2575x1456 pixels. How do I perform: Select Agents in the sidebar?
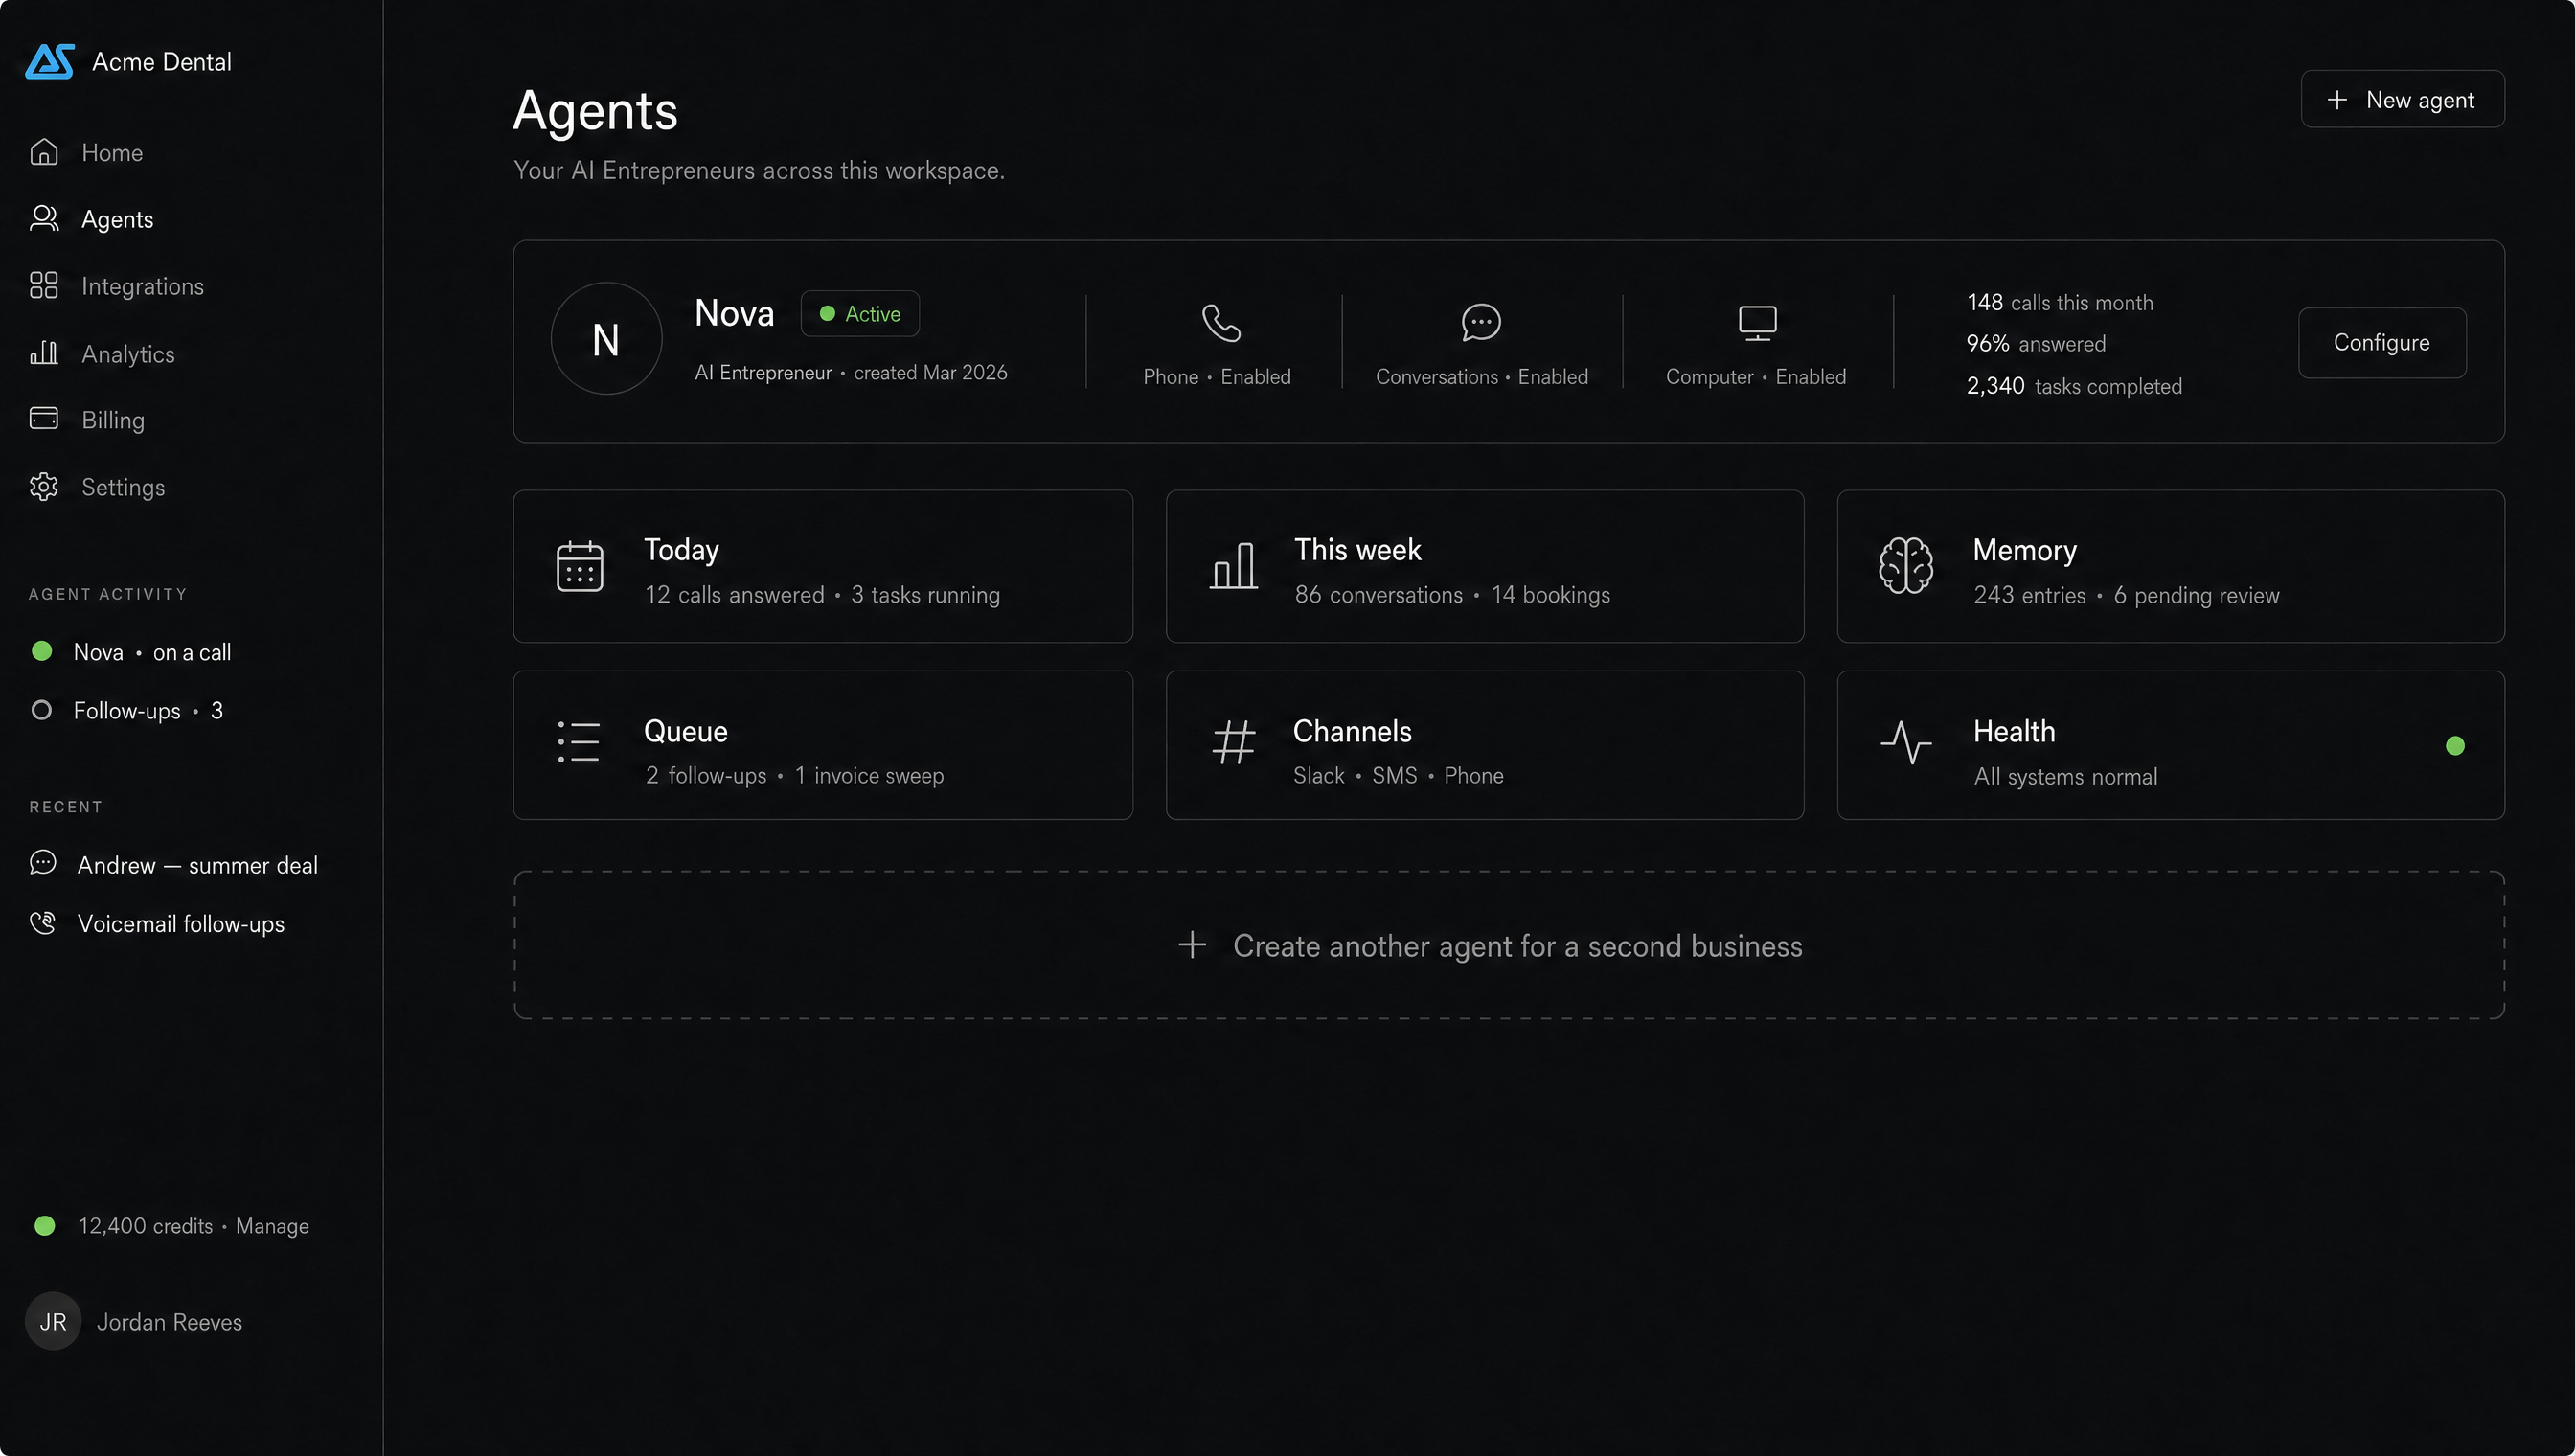coord(117,220)
